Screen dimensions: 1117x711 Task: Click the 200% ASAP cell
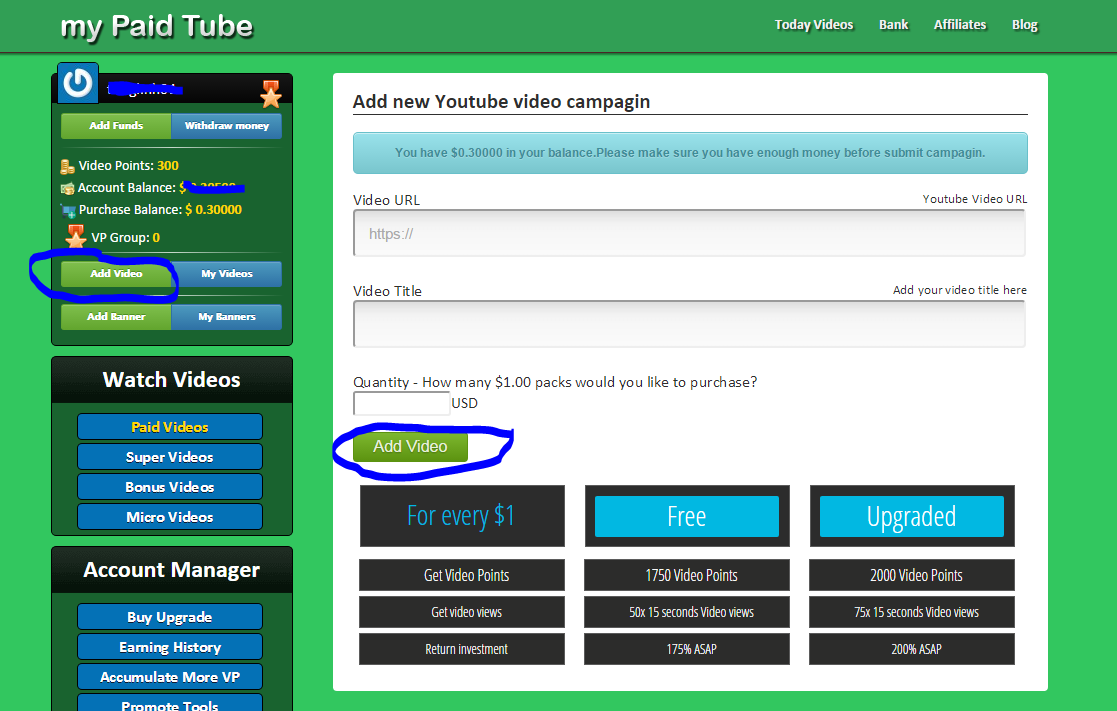(912, 649)
